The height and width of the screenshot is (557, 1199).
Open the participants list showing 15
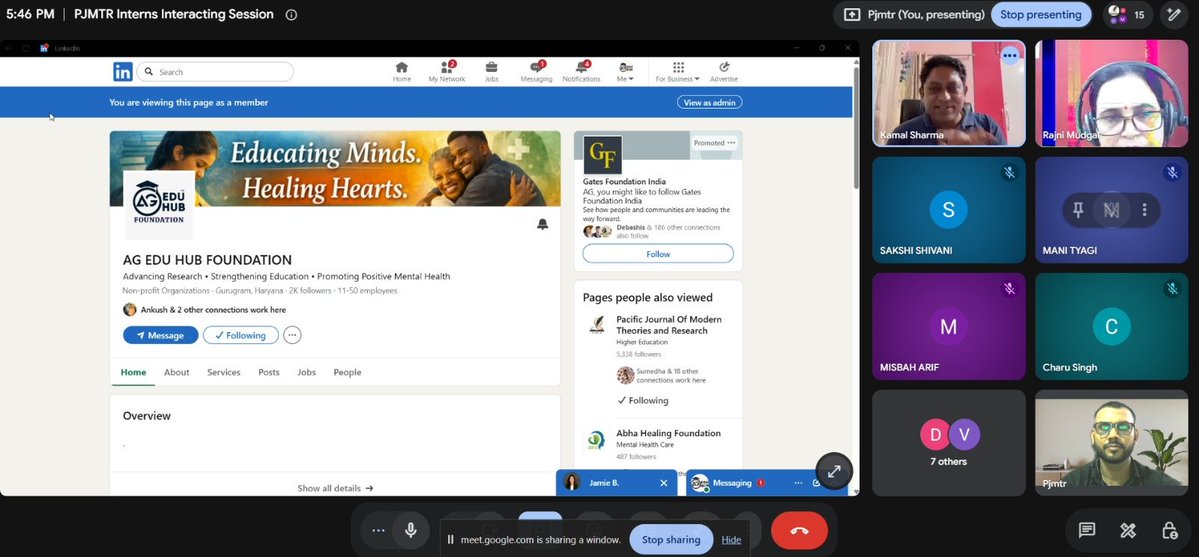pos(1127,15)
